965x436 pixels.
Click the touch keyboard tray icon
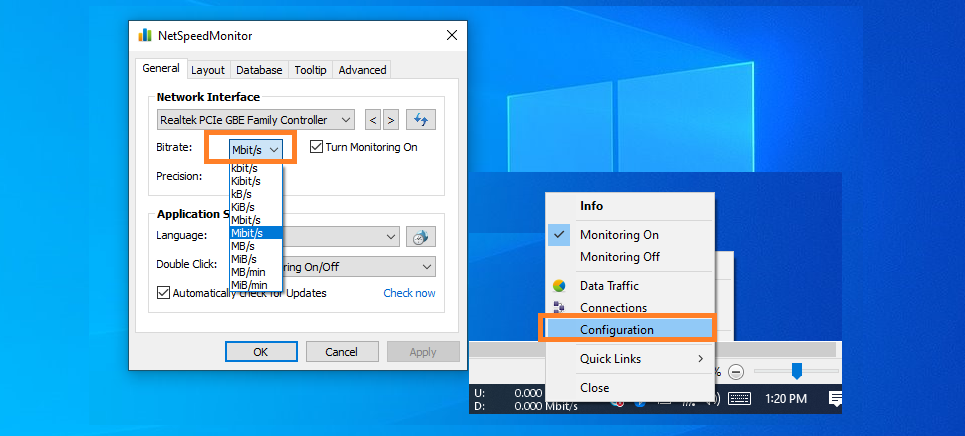pos(739,399)
